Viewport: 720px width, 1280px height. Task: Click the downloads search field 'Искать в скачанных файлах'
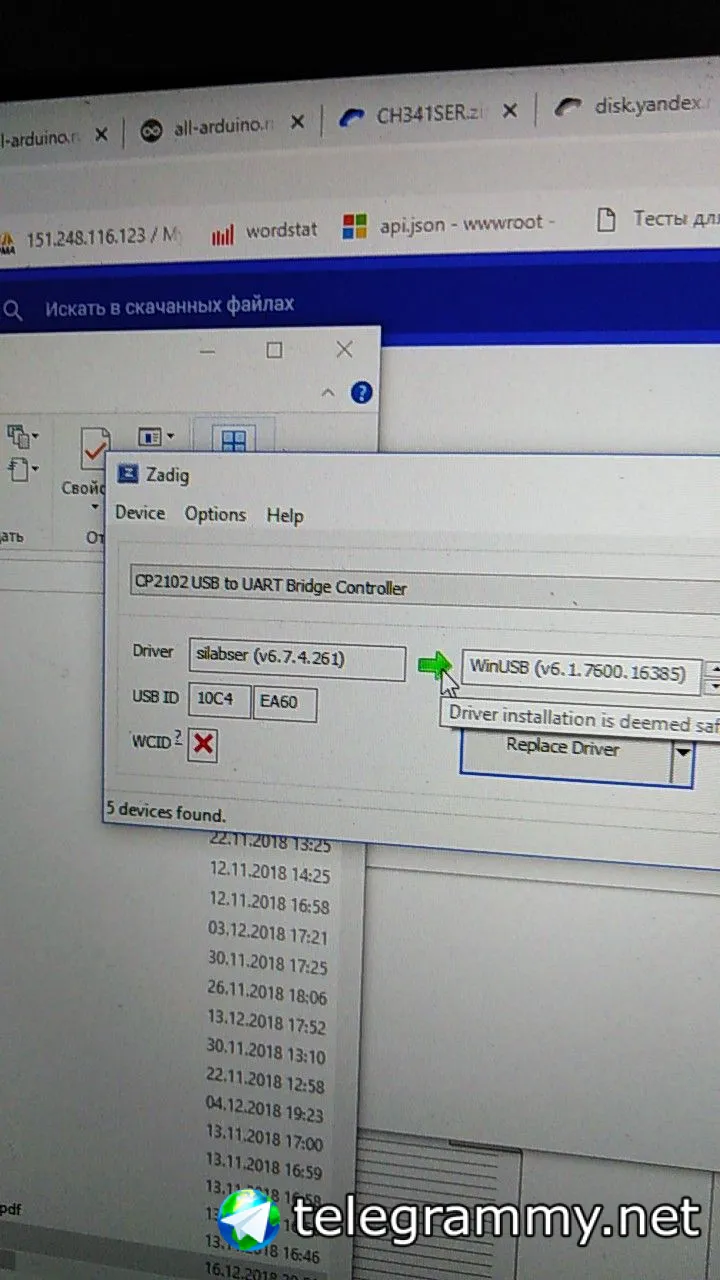(x=169, y=305)
